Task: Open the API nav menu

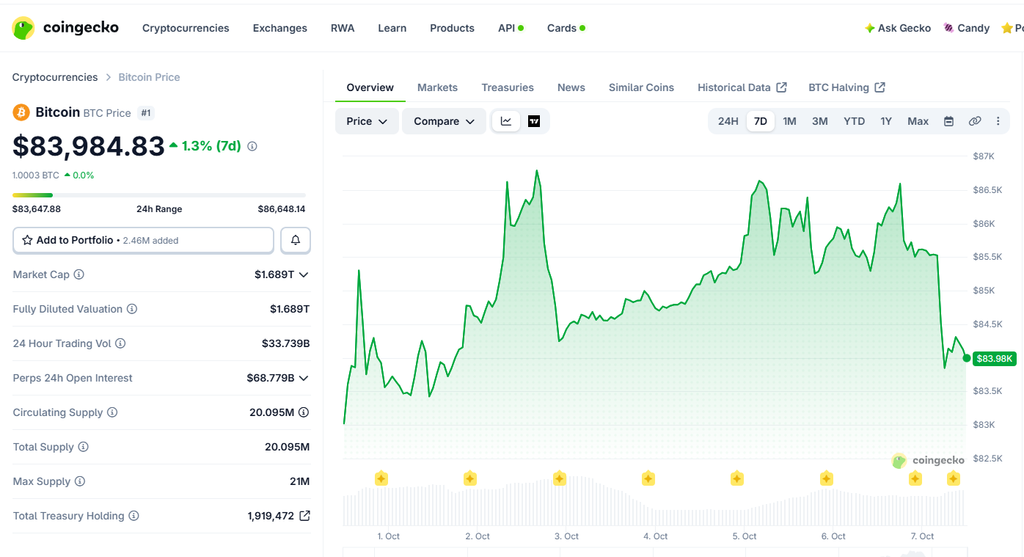Action: coord(510,28)
